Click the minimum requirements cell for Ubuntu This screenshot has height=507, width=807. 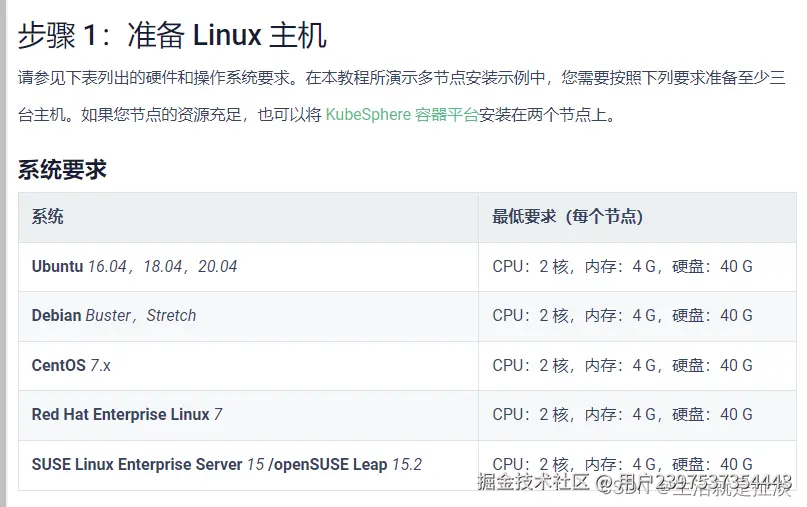[x=622, y=266]
